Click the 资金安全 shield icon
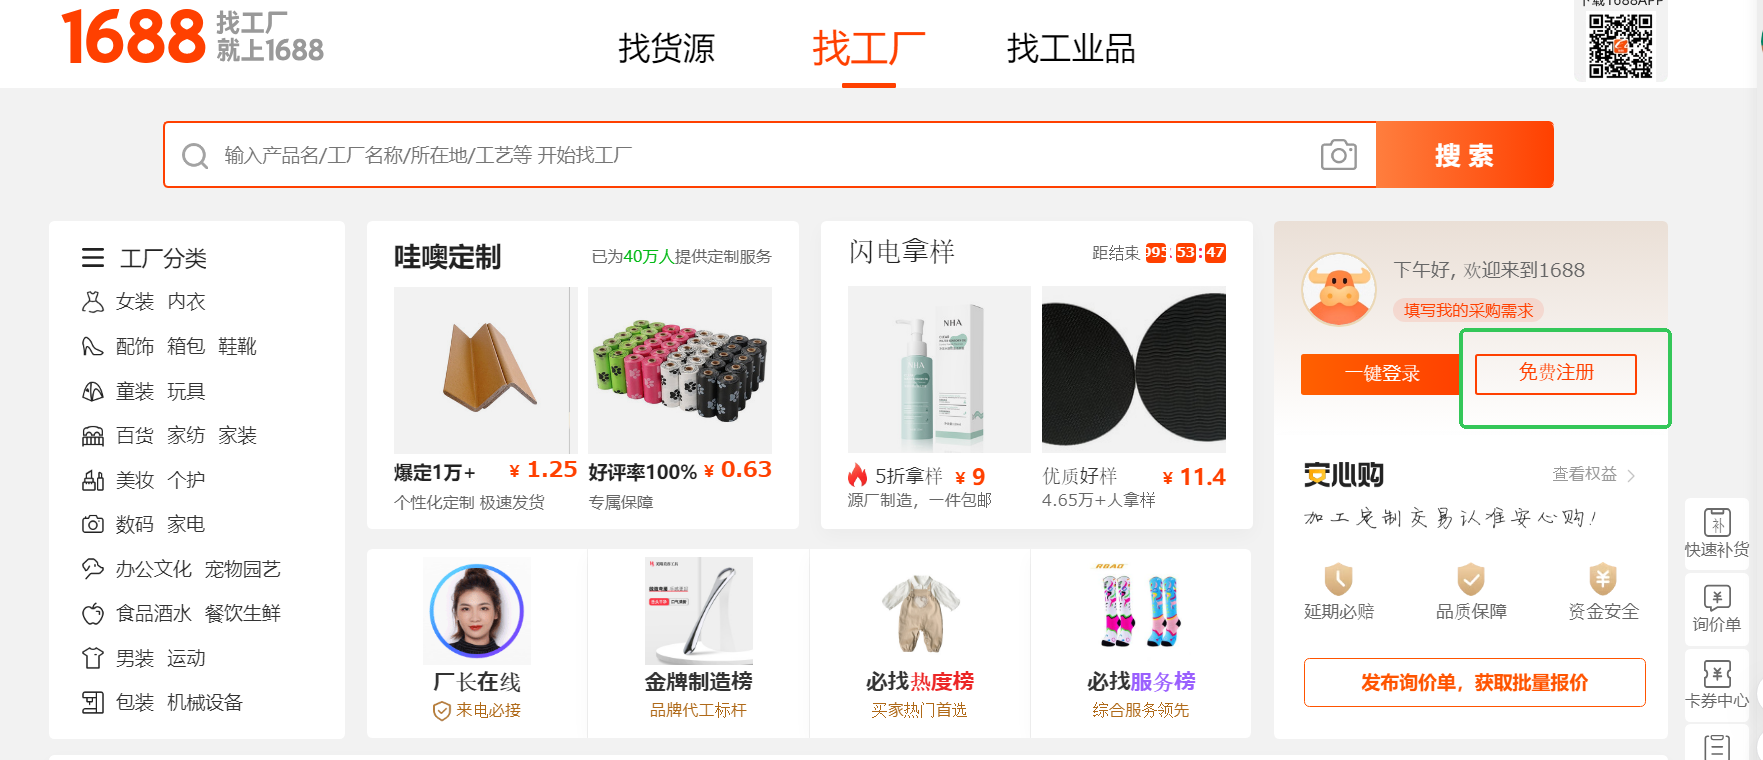This screenshot has width=1763, height=760. [x=1603, y=579]
